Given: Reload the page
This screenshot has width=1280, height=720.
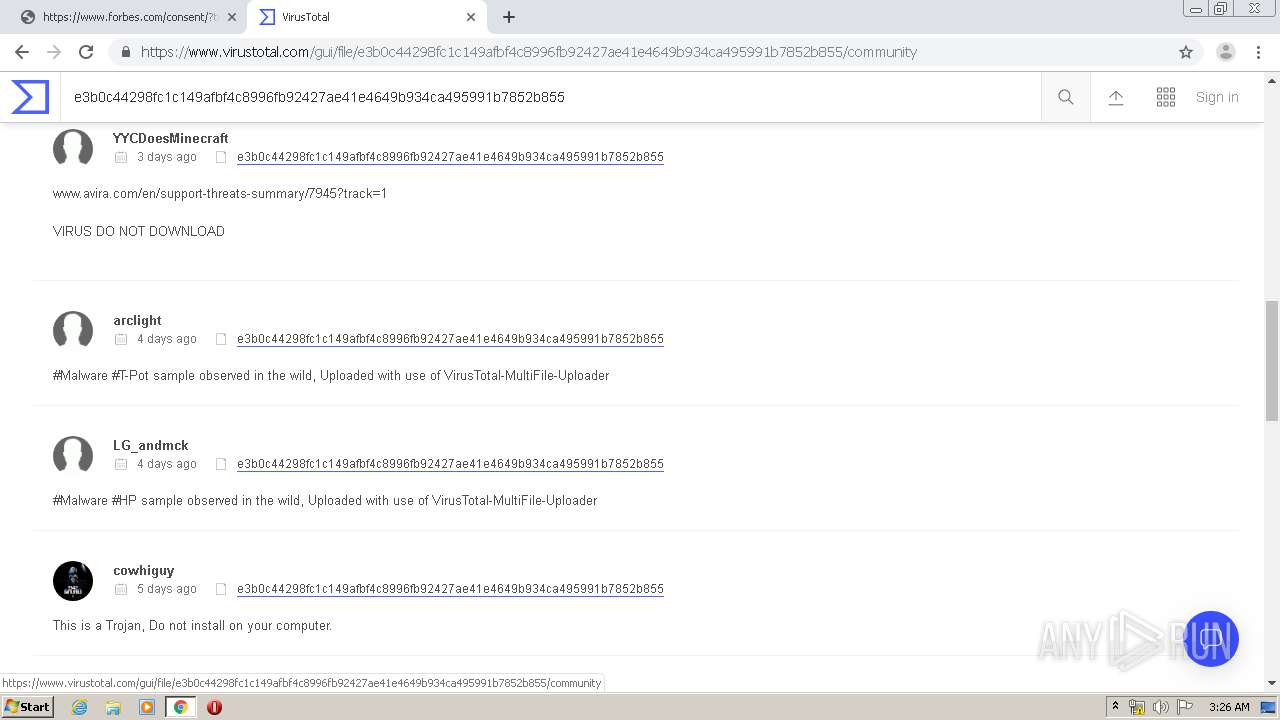Looking at the screenshot, I should point(86,52).
